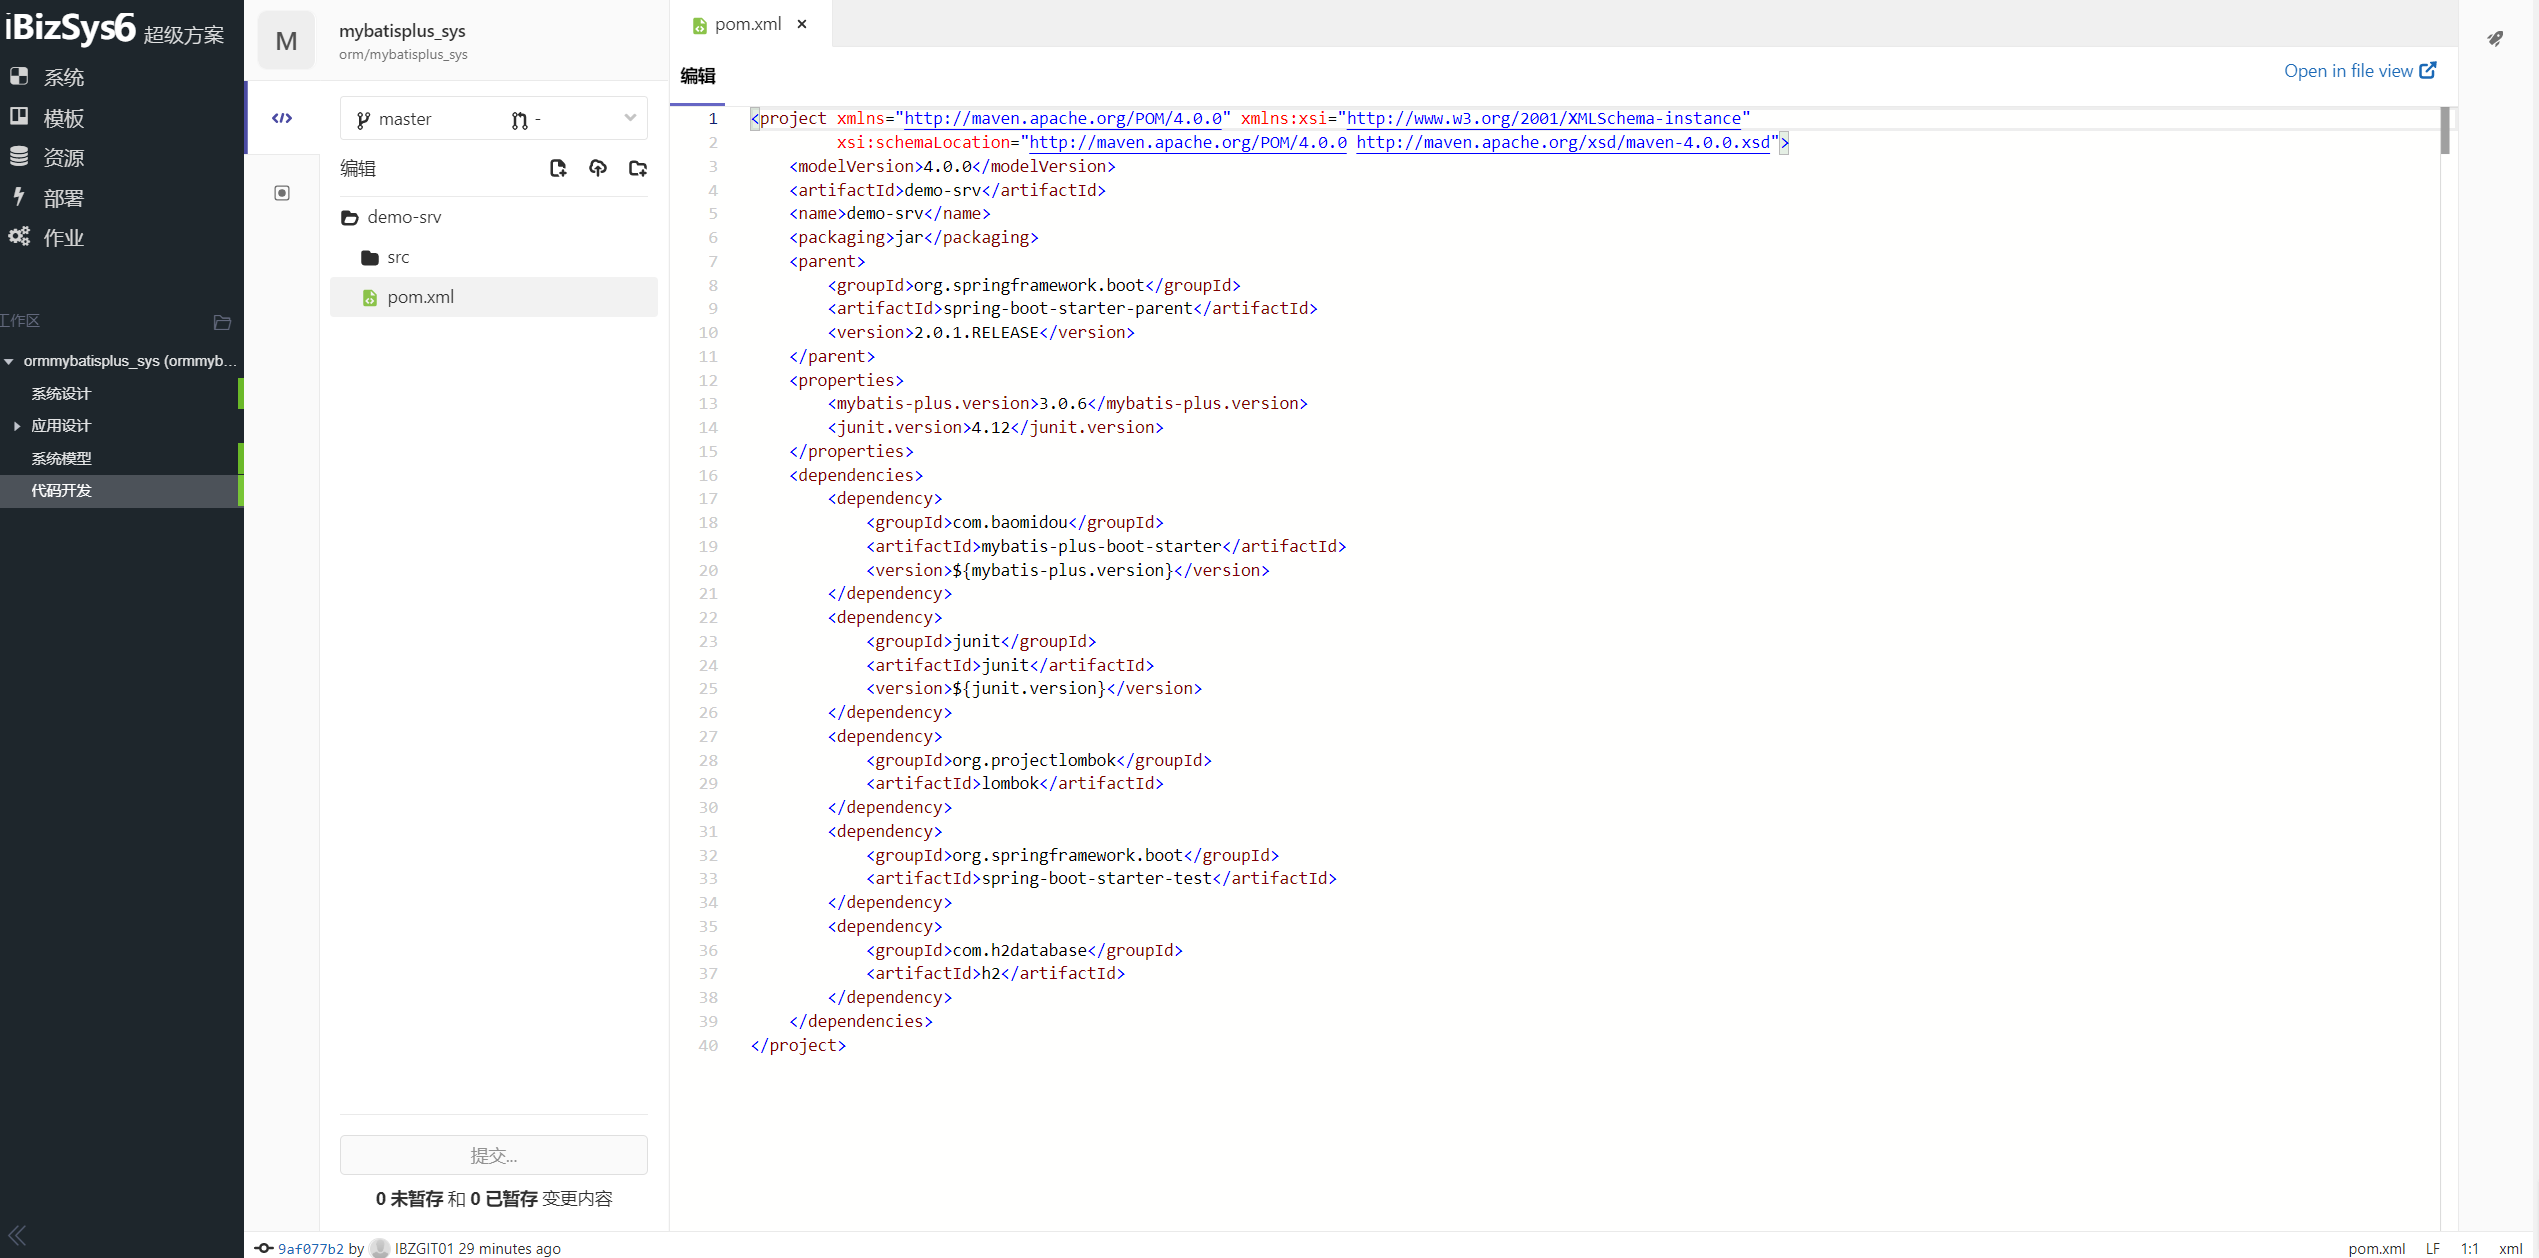The width and height of the screenshot is (2539, 1258).
Task: Click the xml language indicator
Action: (x=2511, y=1248)
